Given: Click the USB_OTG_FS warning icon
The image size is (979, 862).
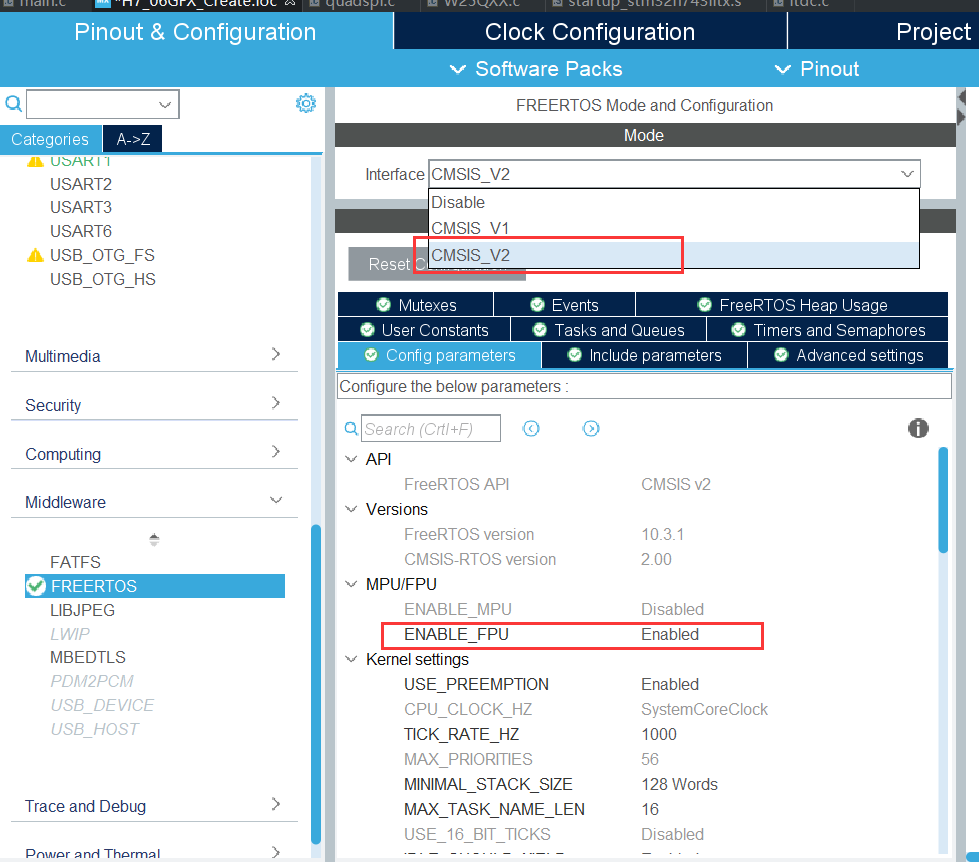Looking at the screenshot, I should 36,255.
